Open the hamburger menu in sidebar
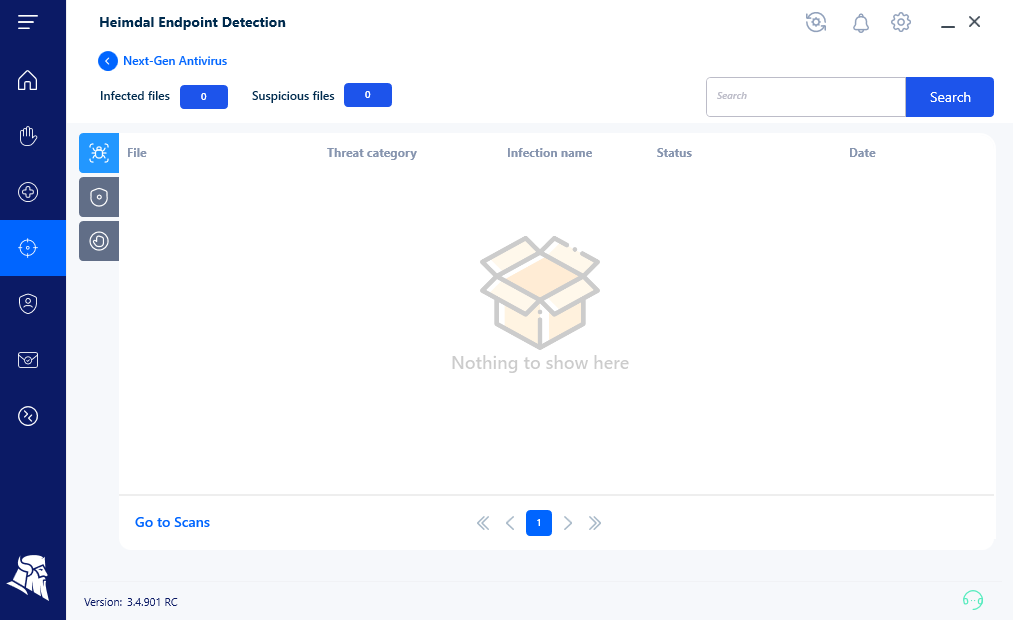Viewport: 1013px width, 620px height. pos(28,23)
